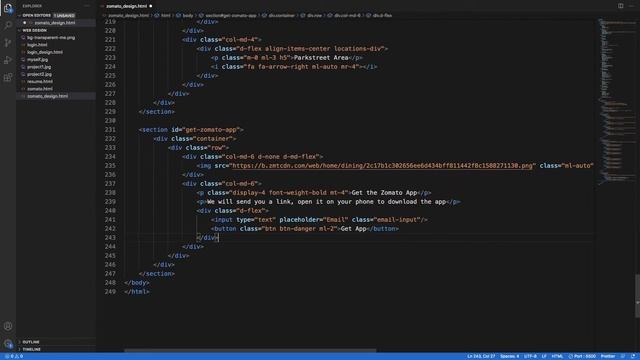The width and height of the screenshot is (640, 360).
Task: Place cursor on 'Parkstreet Area' text
Action: [321, 58]
